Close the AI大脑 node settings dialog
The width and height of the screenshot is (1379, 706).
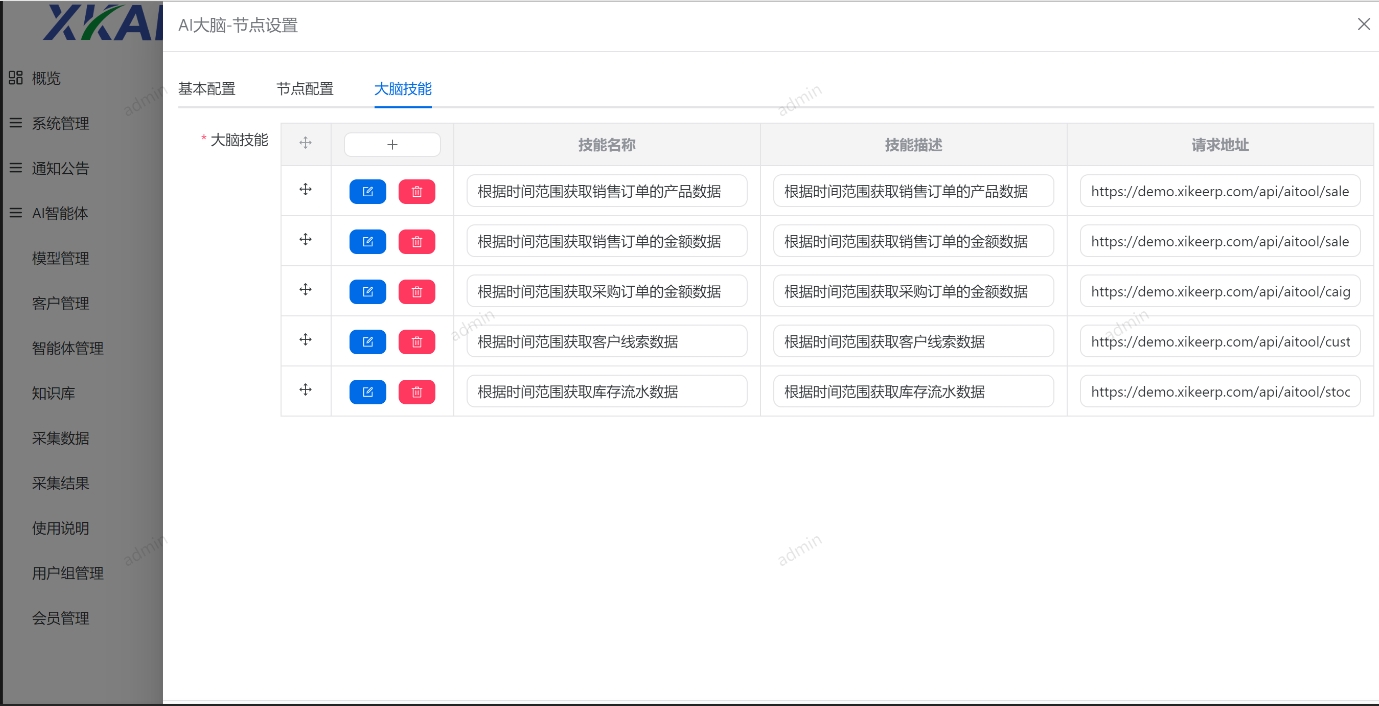1363,24
